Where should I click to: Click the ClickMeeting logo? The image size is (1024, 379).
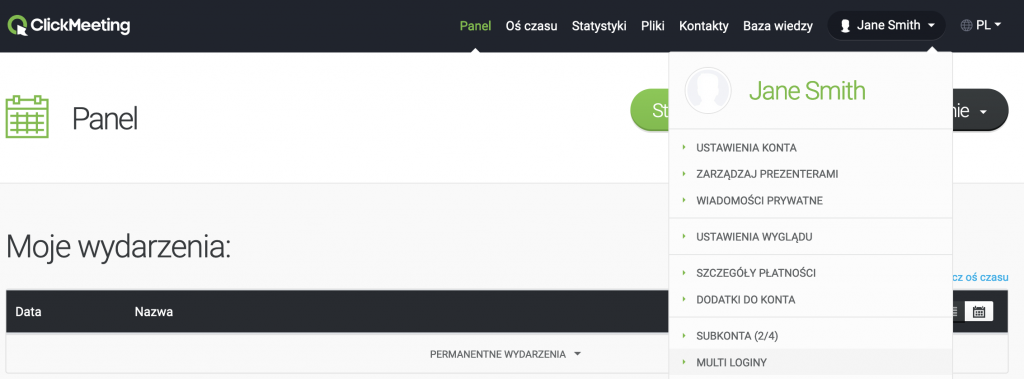tap(69, 26)
